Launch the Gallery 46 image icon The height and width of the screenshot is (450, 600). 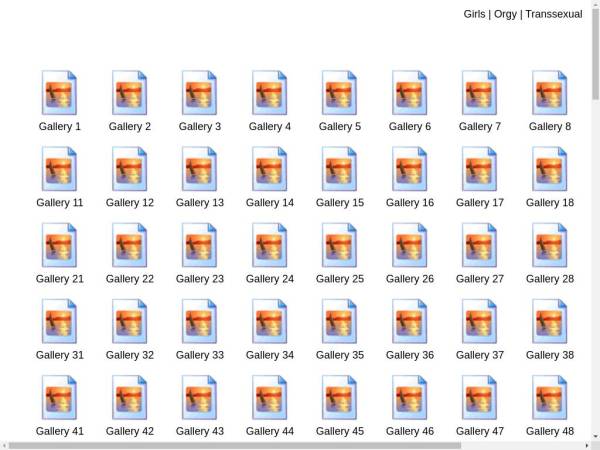coord(409,397)
